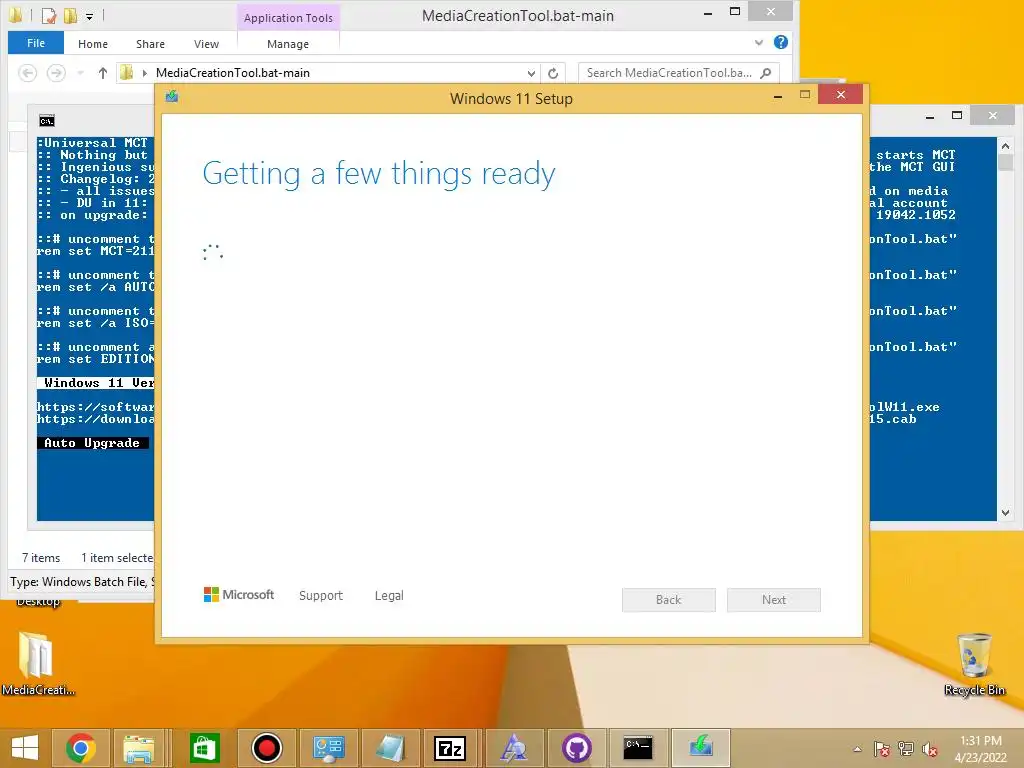Screen dimensions: 1024x768
Task: Select the Recycle Bin desktop icon
Action: point(974,664)
